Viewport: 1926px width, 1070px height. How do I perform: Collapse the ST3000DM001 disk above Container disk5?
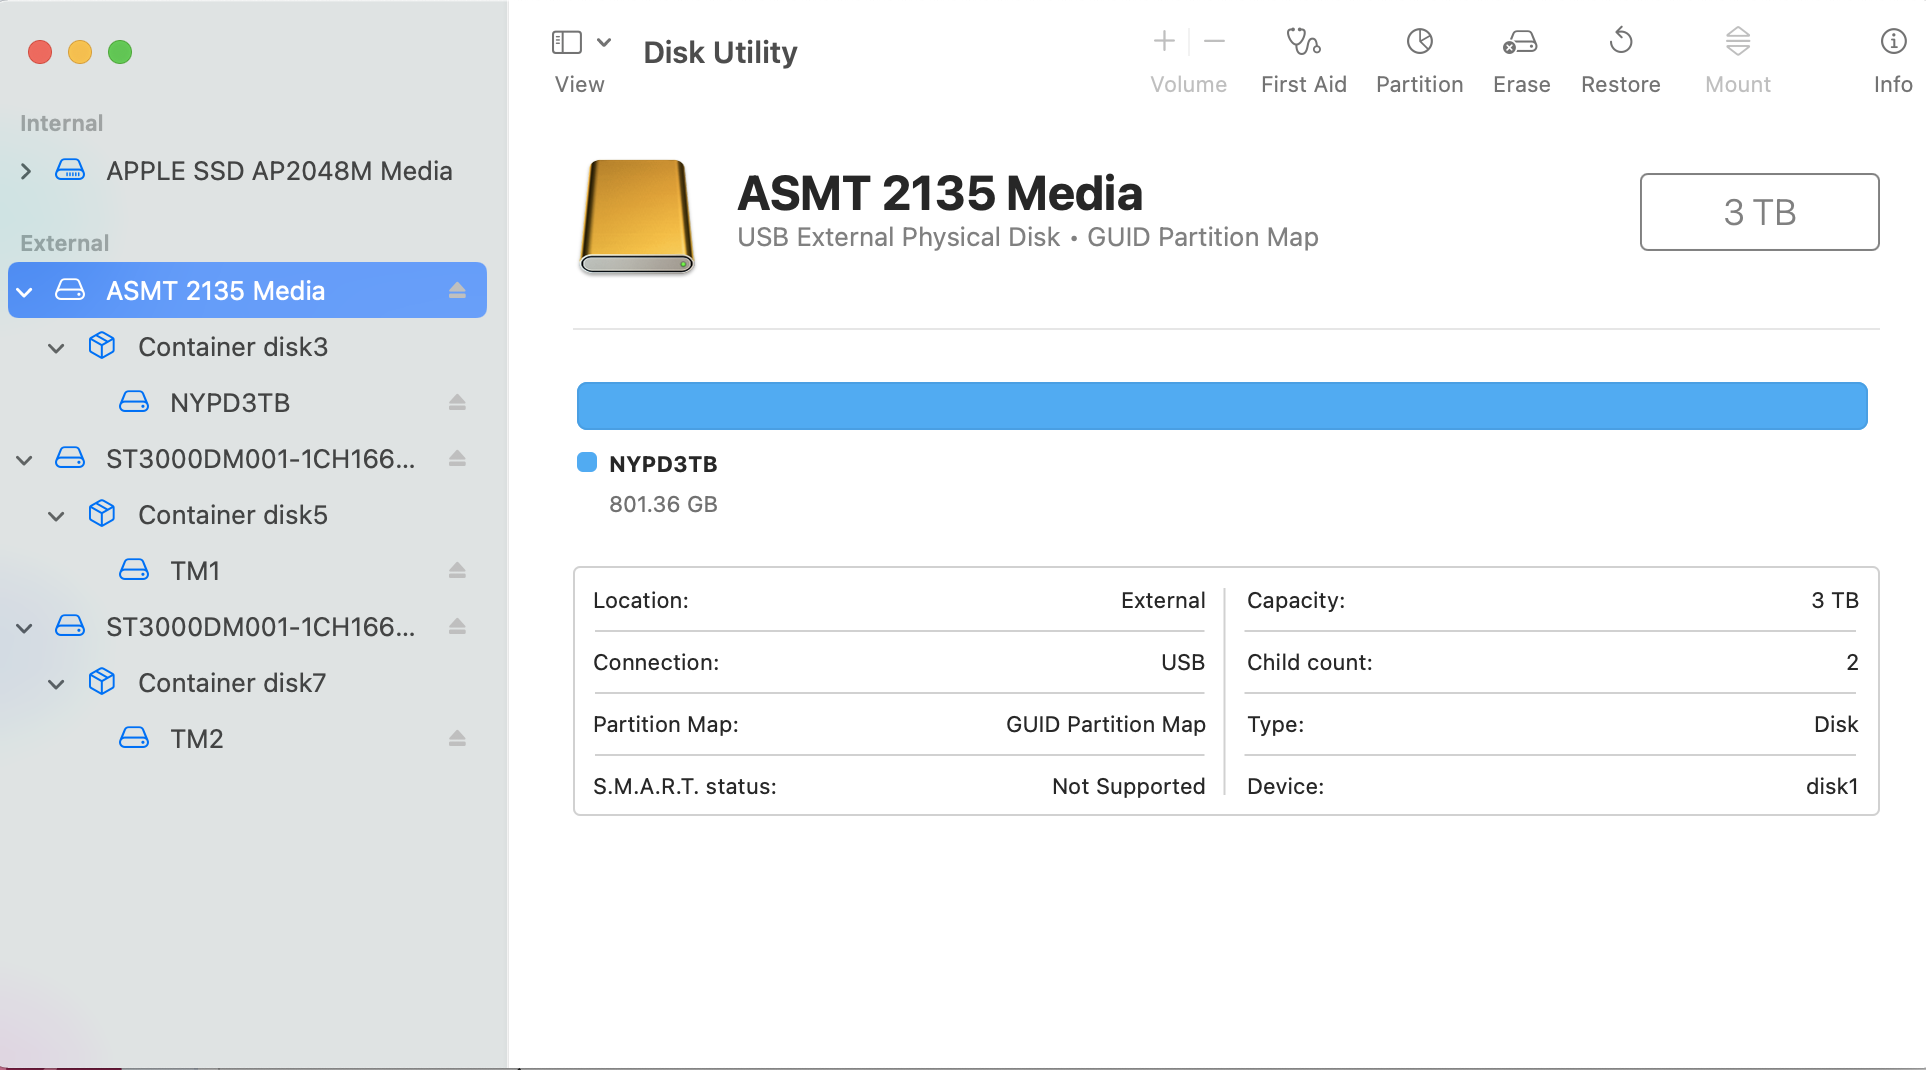click(x=25, y=460)
